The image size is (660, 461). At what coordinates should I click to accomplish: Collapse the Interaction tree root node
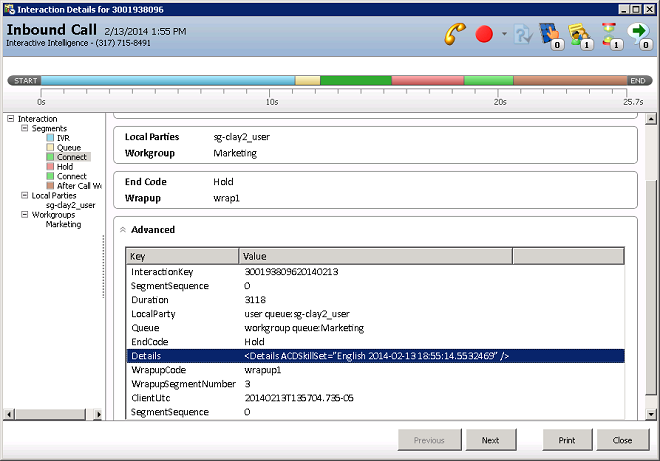11,119
